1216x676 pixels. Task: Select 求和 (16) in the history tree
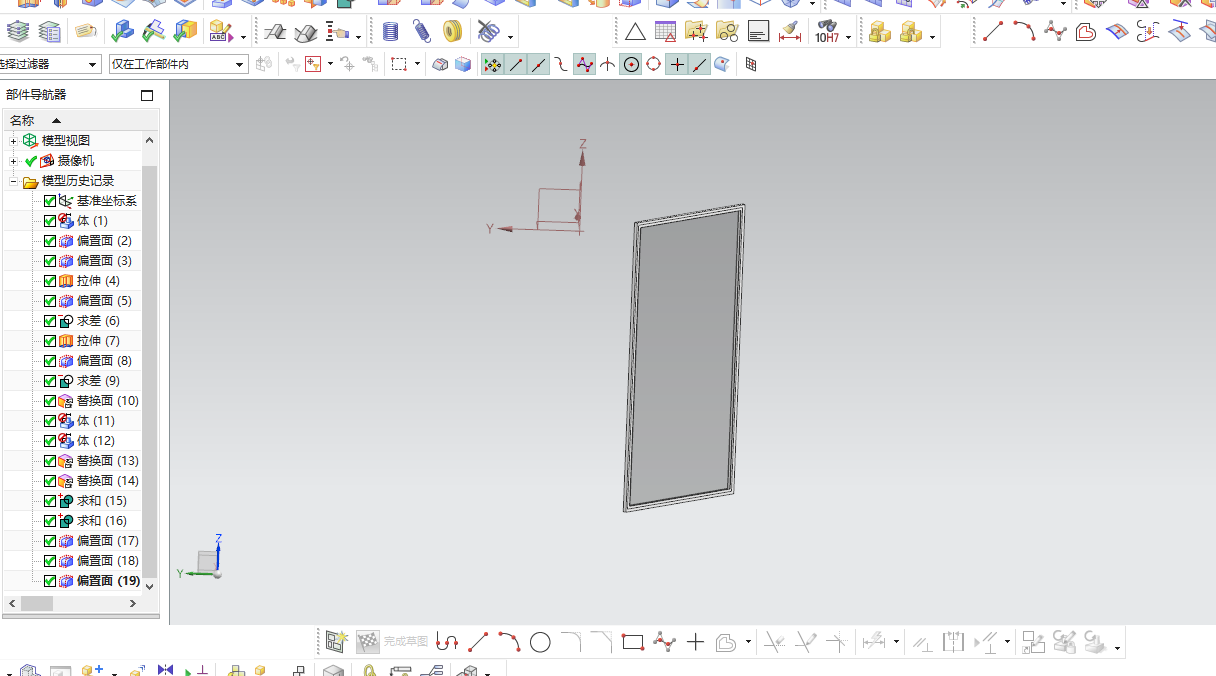click(x=102, y=521)
